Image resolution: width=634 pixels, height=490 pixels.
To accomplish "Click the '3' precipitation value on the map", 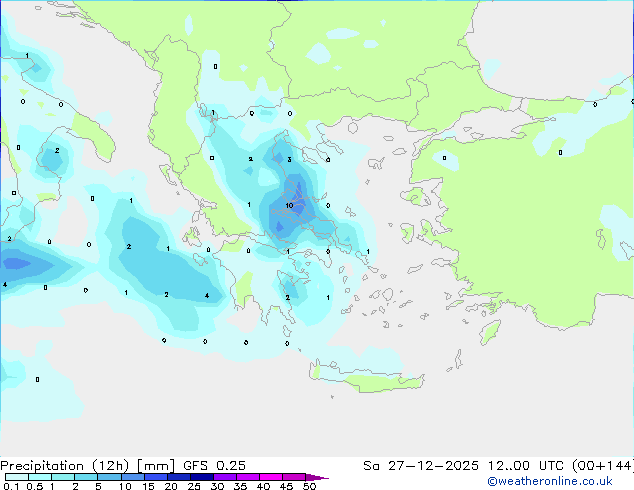I will [289, 159].
